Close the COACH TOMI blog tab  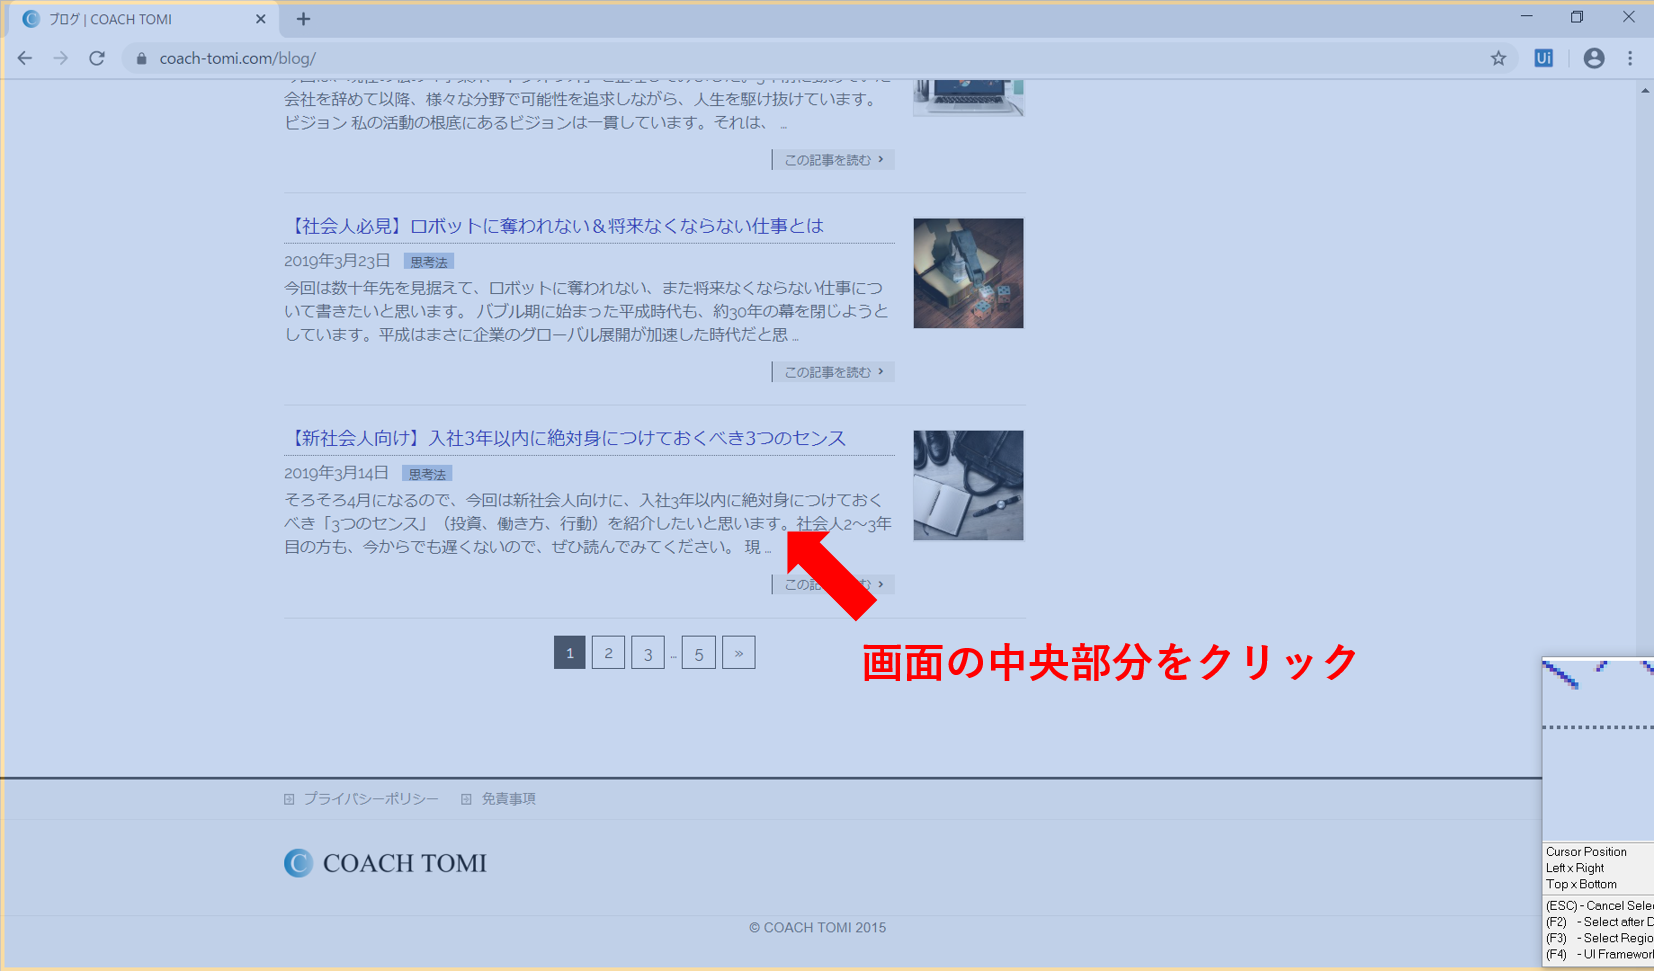coord(260,19)
